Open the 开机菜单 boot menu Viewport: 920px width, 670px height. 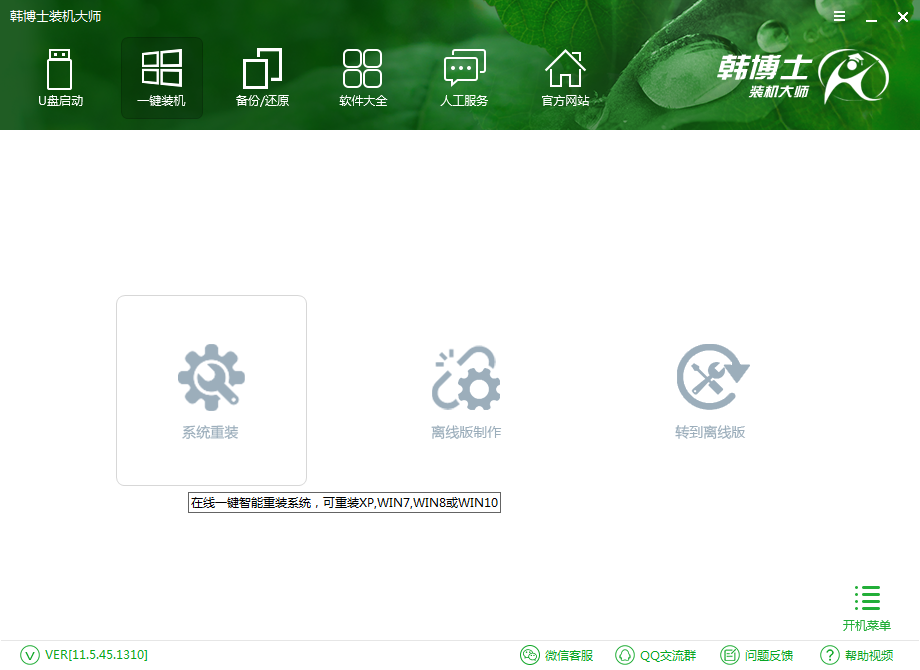pos(866,604)
